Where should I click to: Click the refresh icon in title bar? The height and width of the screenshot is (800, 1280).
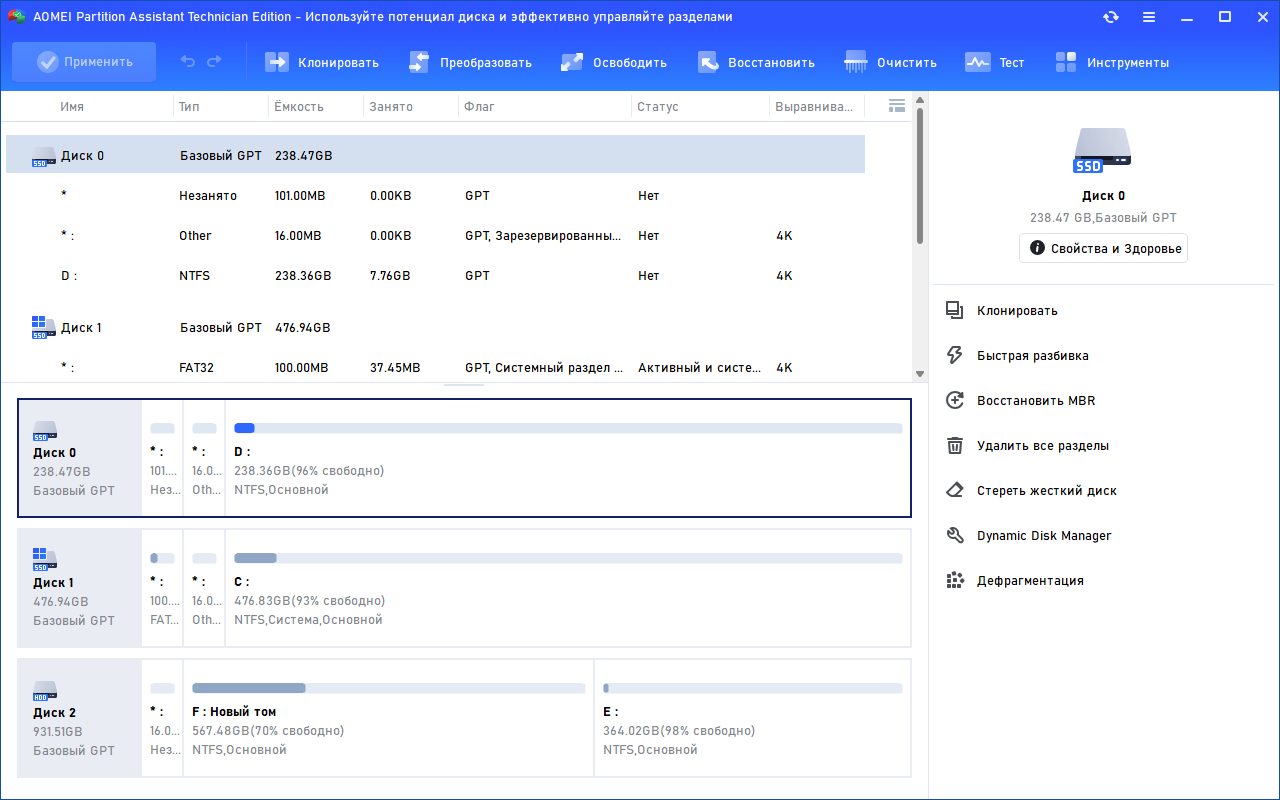pos(1111,17)
